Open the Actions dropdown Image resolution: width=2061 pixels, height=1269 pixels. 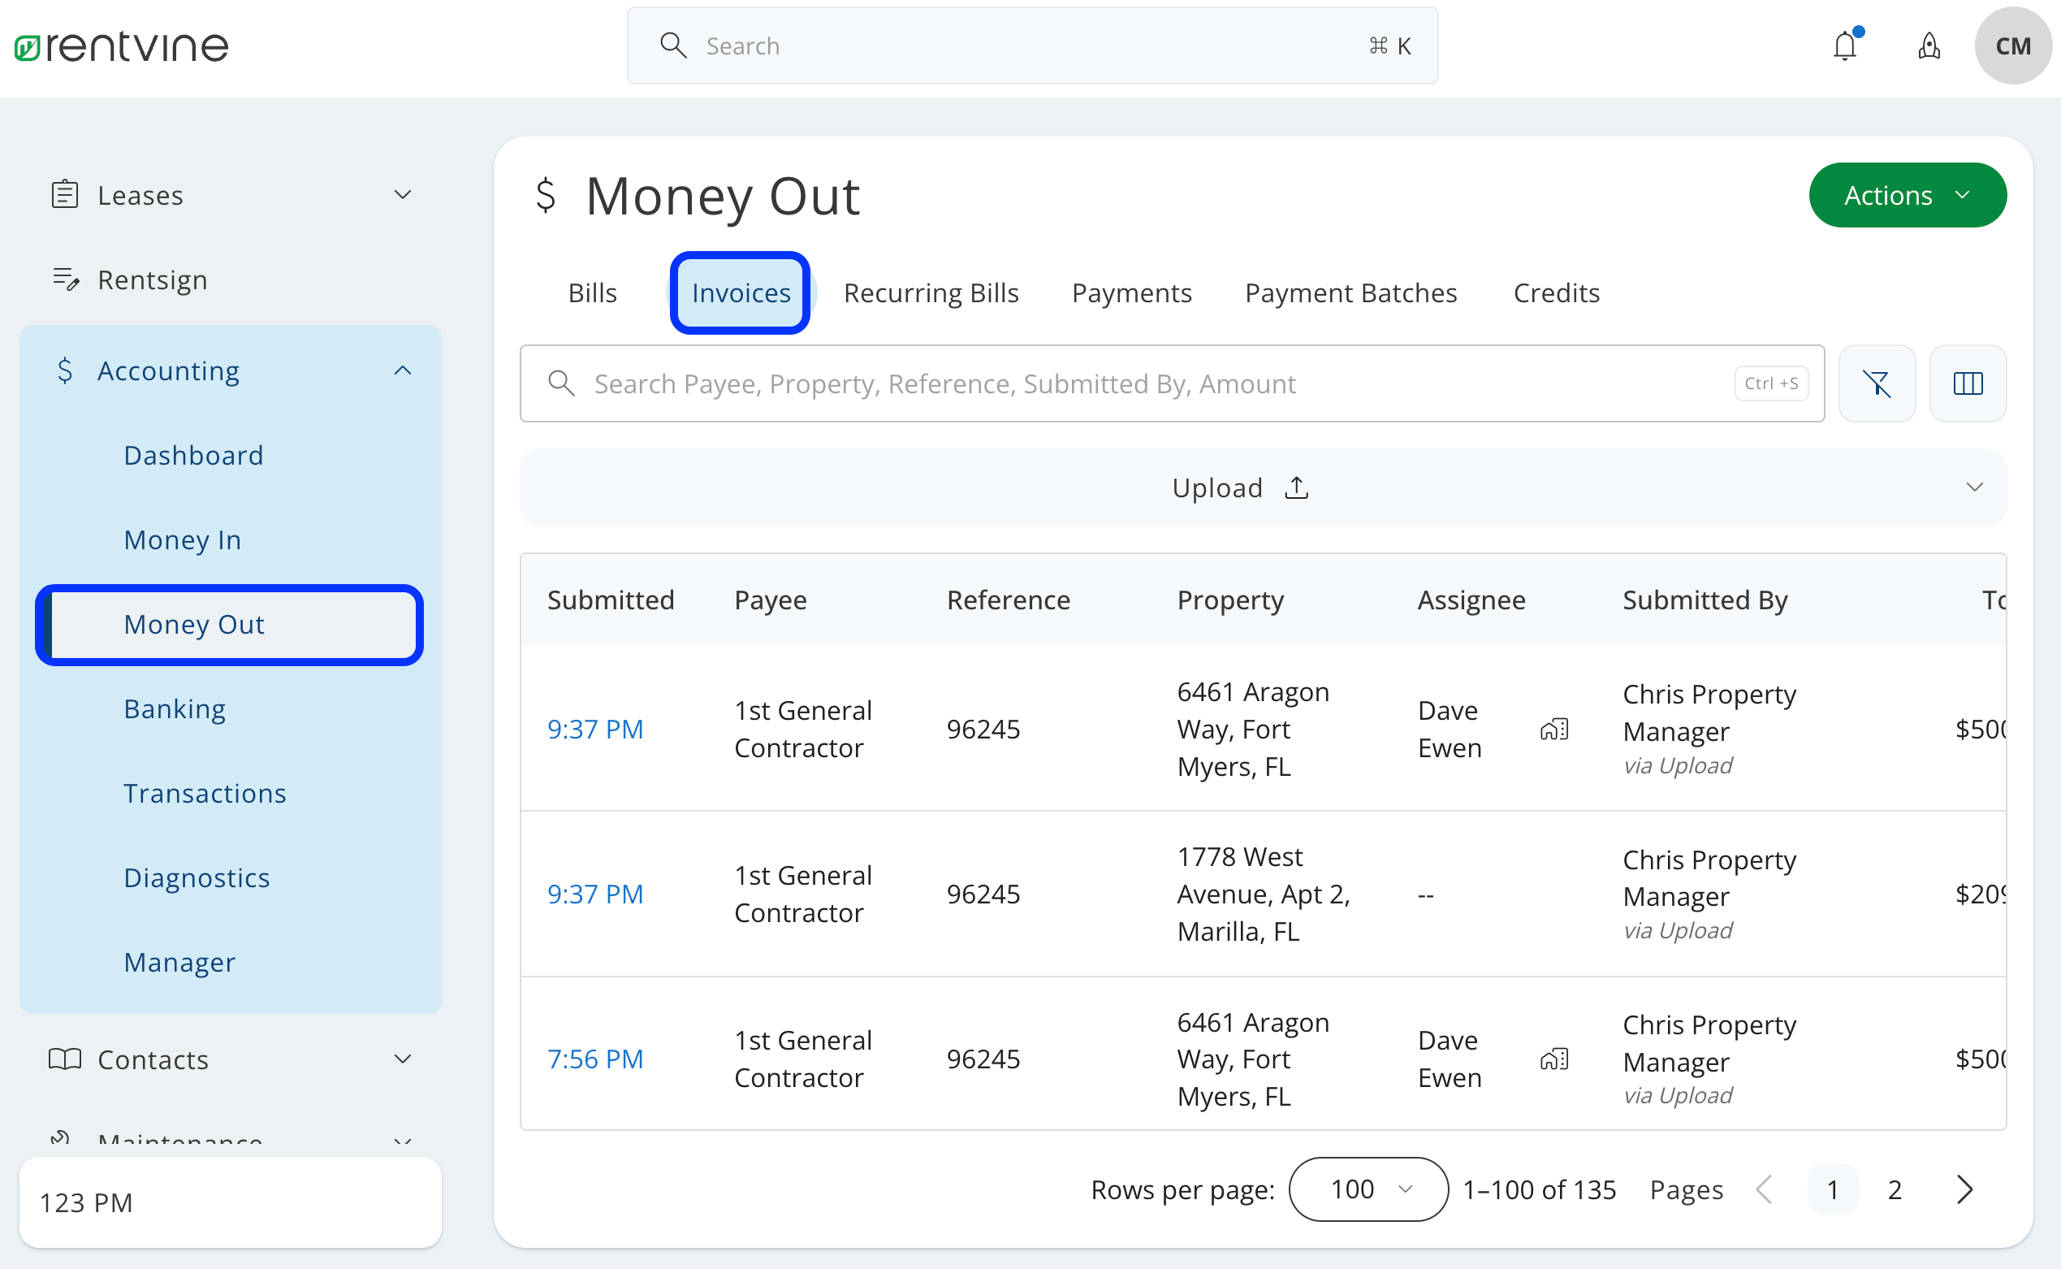[1906, 195]
